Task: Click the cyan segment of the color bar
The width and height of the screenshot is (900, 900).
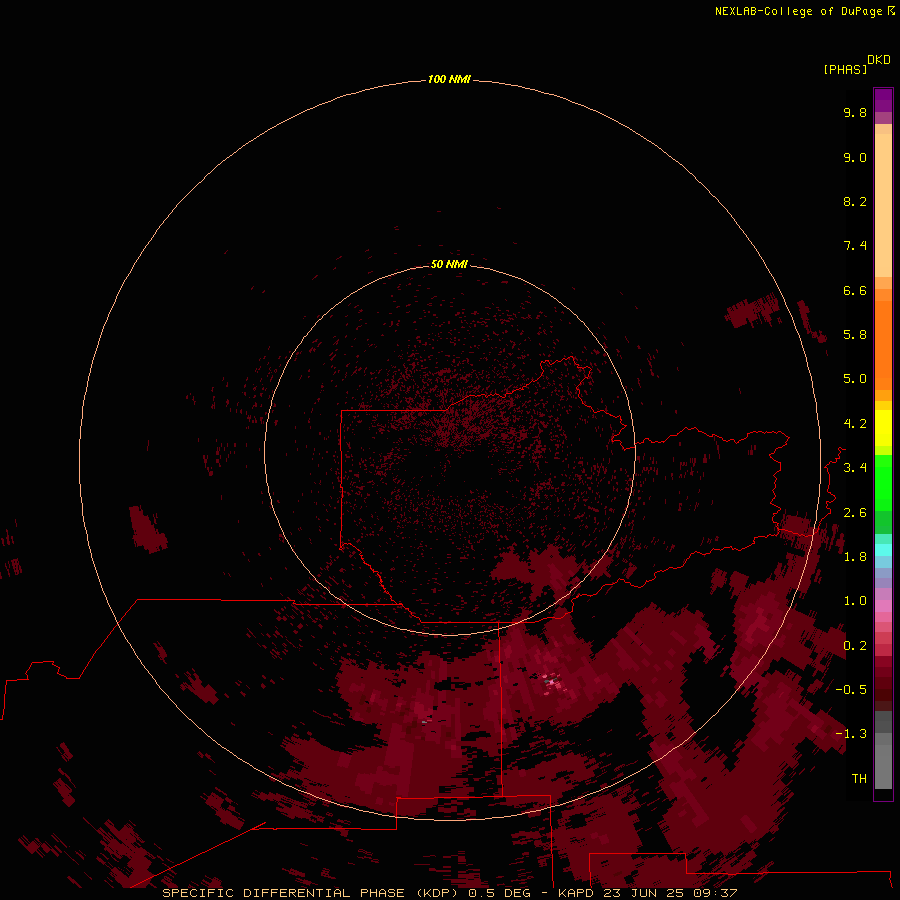Action: 883,550
